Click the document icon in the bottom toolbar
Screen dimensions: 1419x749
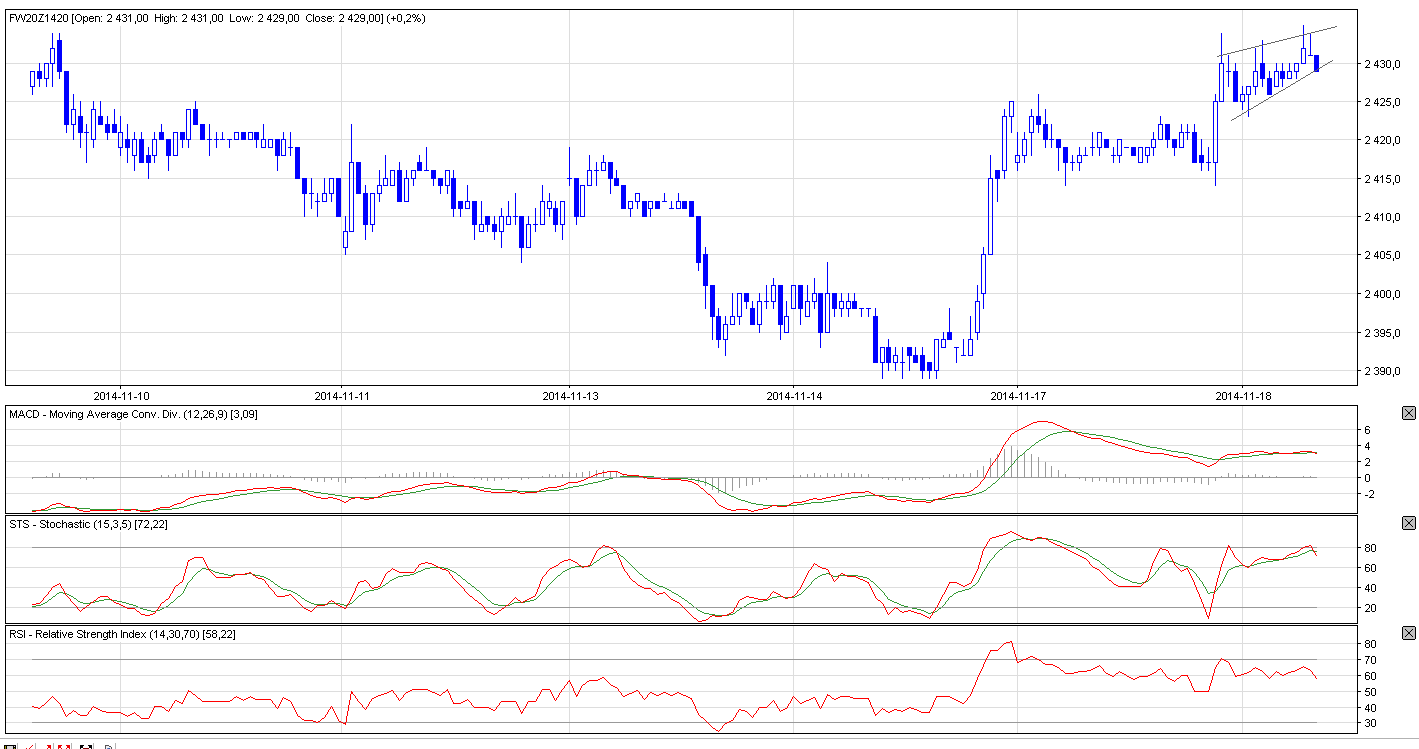tap(109, 746)
